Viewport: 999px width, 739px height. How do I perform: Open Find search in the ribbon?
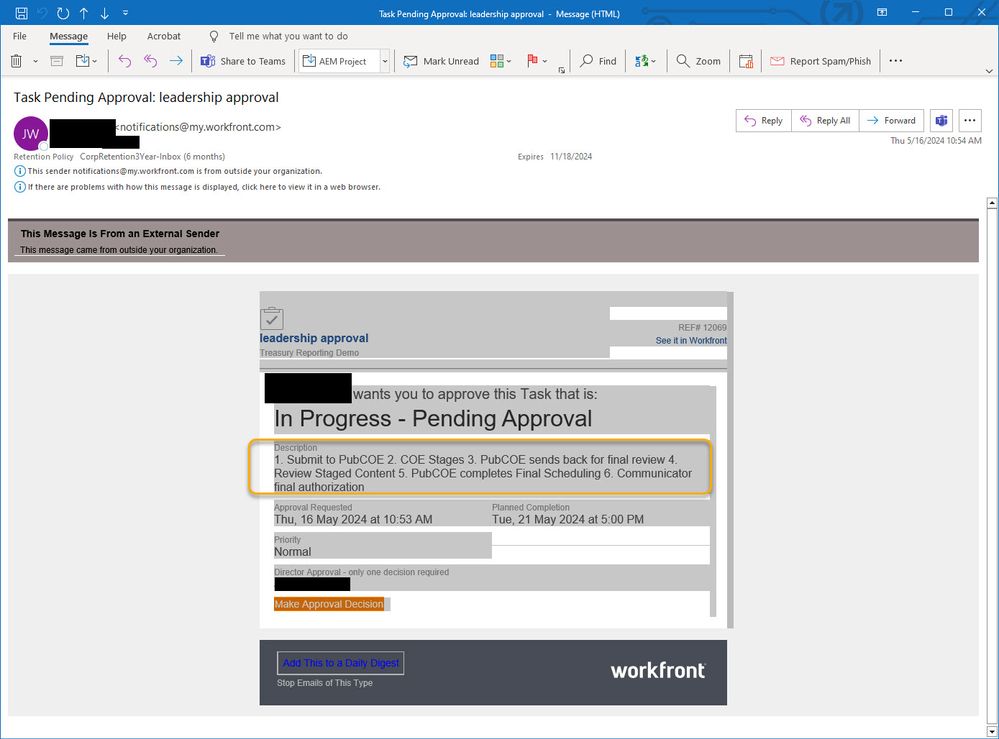click(598, 61)
